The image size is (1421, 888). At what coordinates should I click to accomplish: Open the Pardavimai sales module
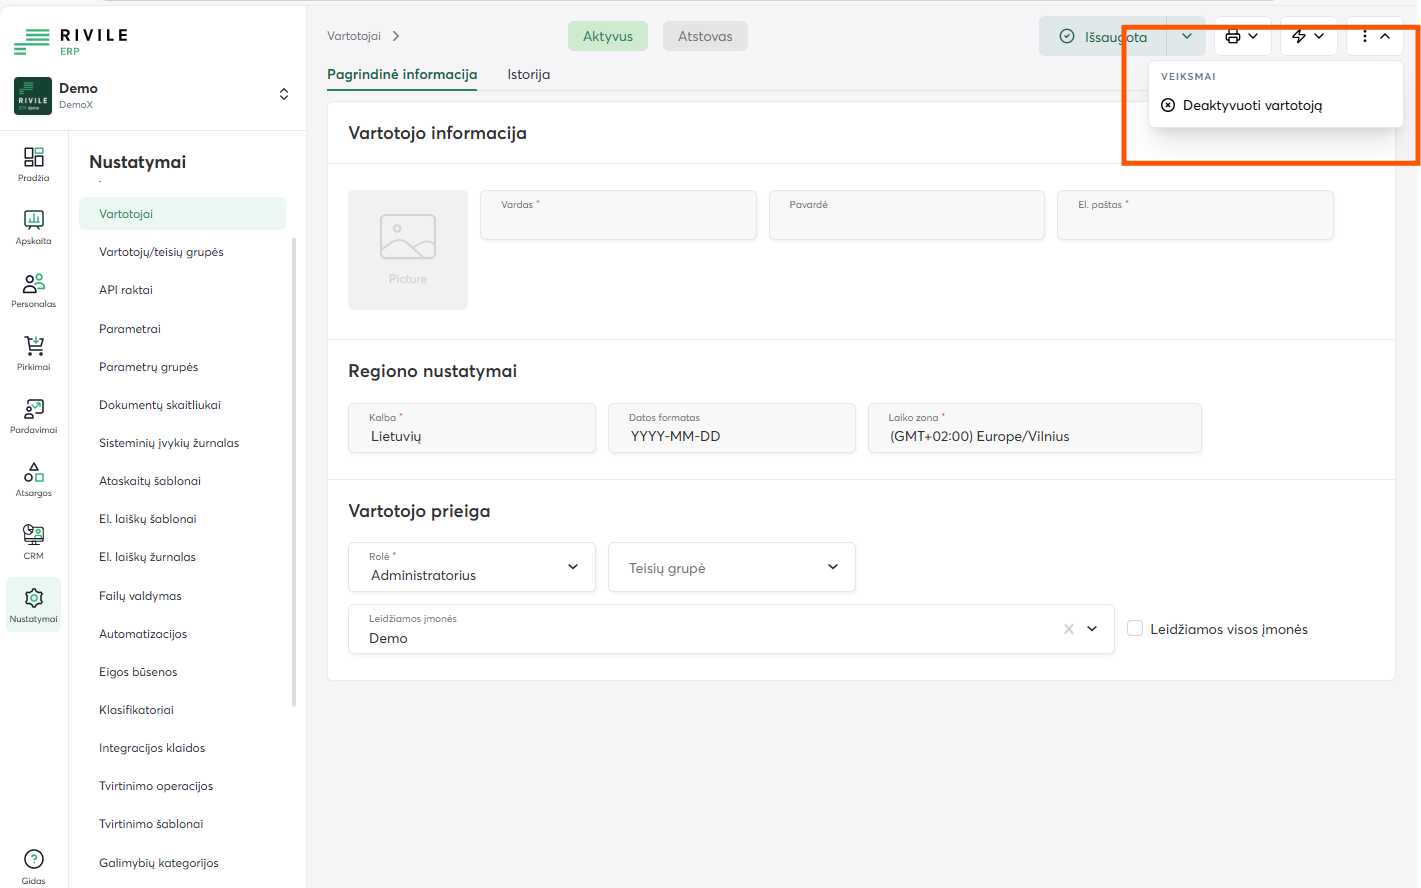coord(33,416)
